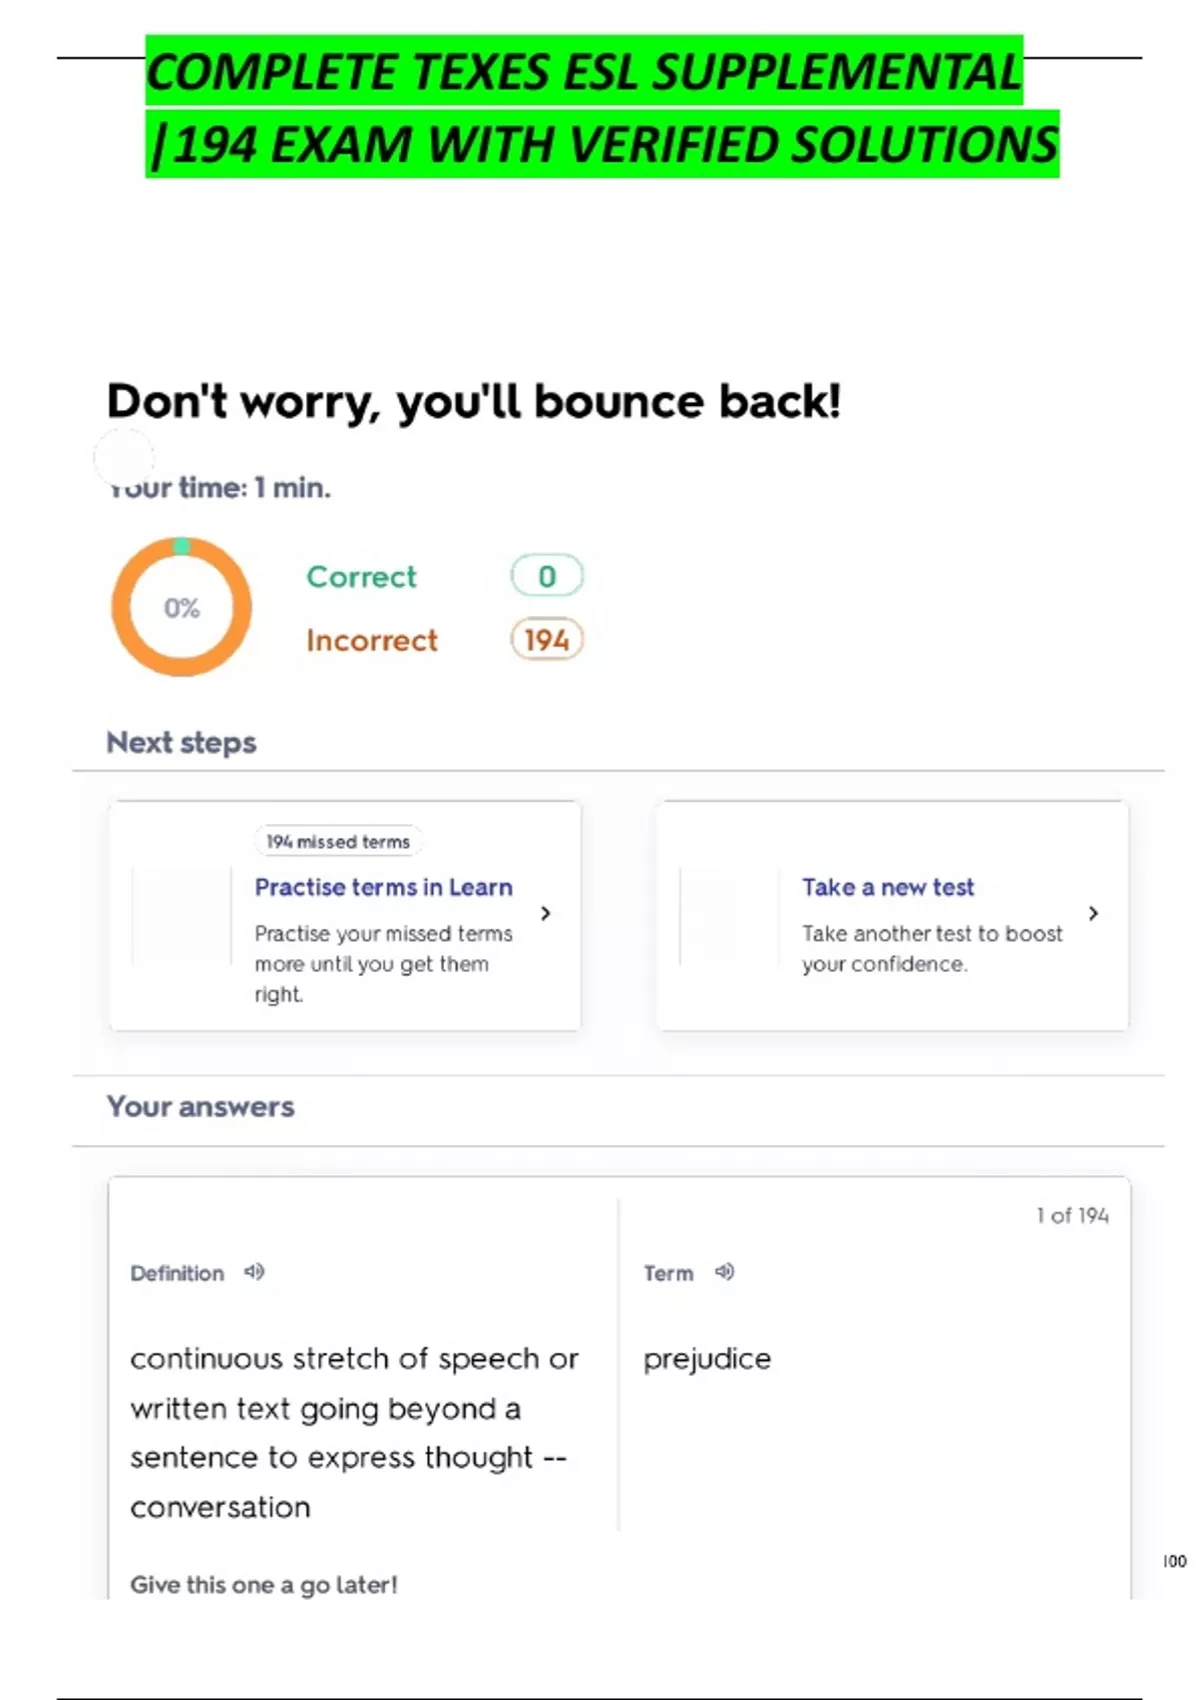
Task: Click the '1 of 194' card counter
Action: 1072,1215
